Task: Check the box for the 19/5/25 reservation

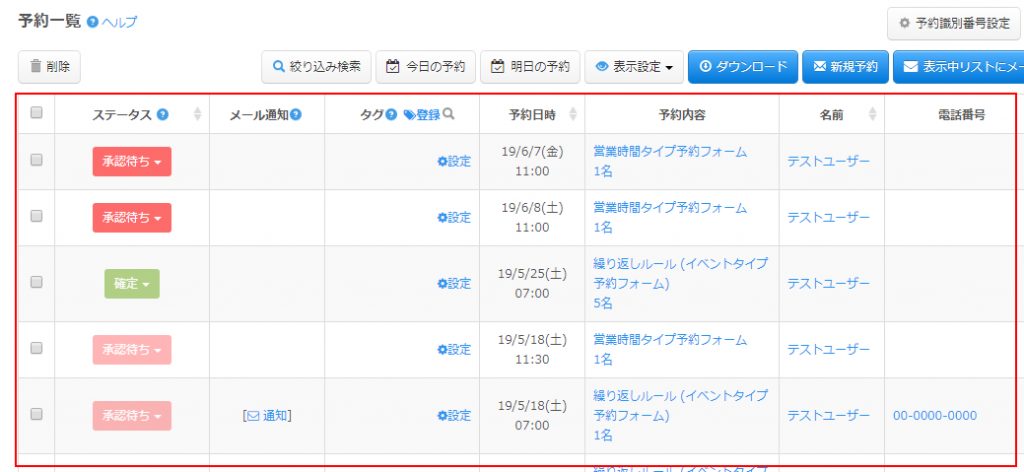Action: (x=36, y=282)
